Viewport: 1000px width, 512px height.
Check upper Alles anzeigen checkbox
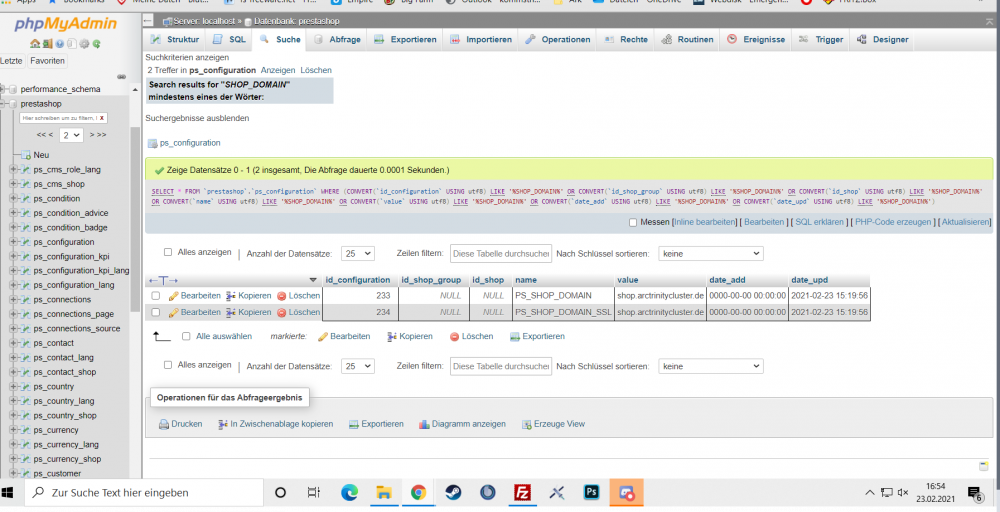coord(168,252)
